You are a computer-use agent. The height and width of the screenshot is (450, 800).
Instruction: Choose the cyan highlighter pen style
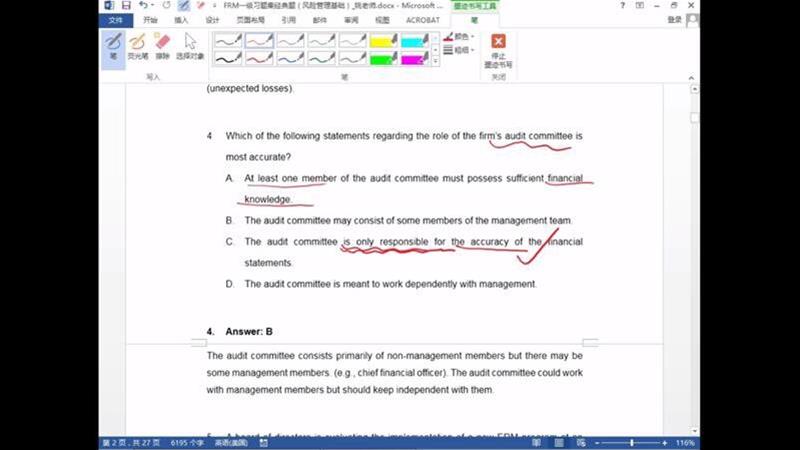[415, 41]
